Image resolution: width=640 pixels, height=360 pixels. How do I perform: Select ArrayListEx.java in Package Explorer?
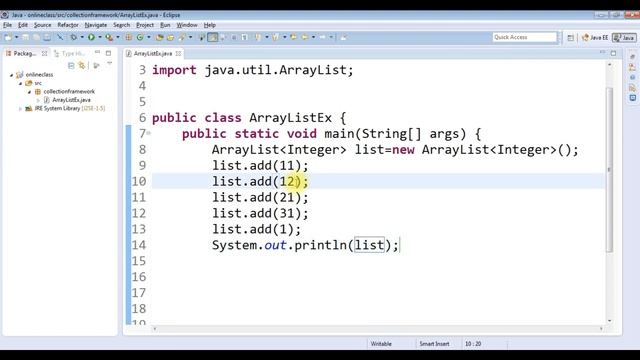click(71, 100)
